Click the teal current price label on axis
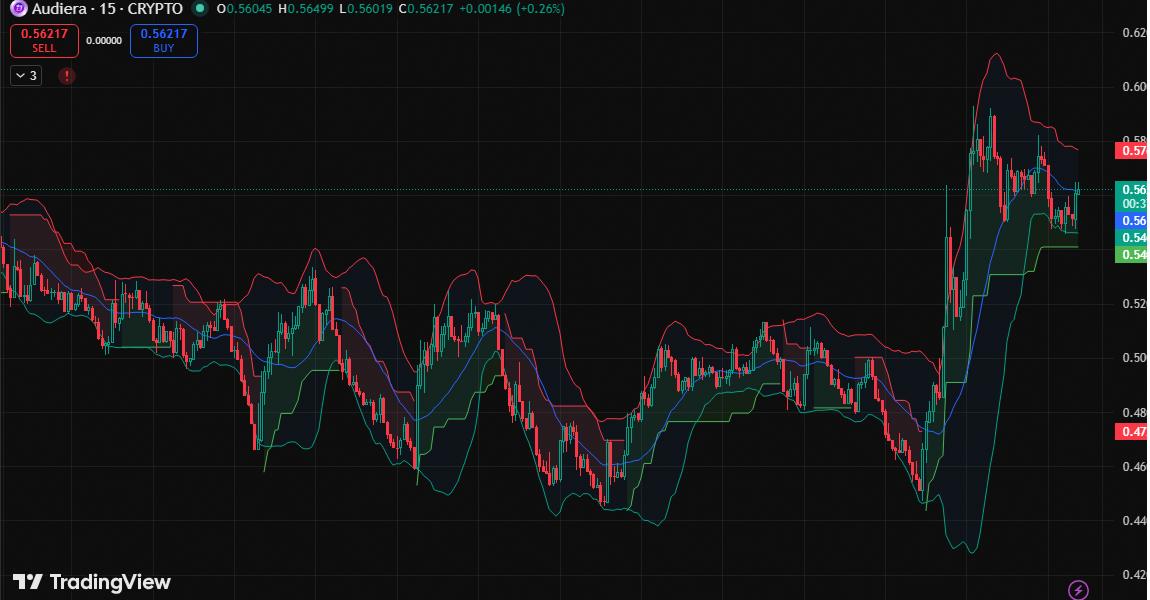The image size is (1150, 600). 1132,189
